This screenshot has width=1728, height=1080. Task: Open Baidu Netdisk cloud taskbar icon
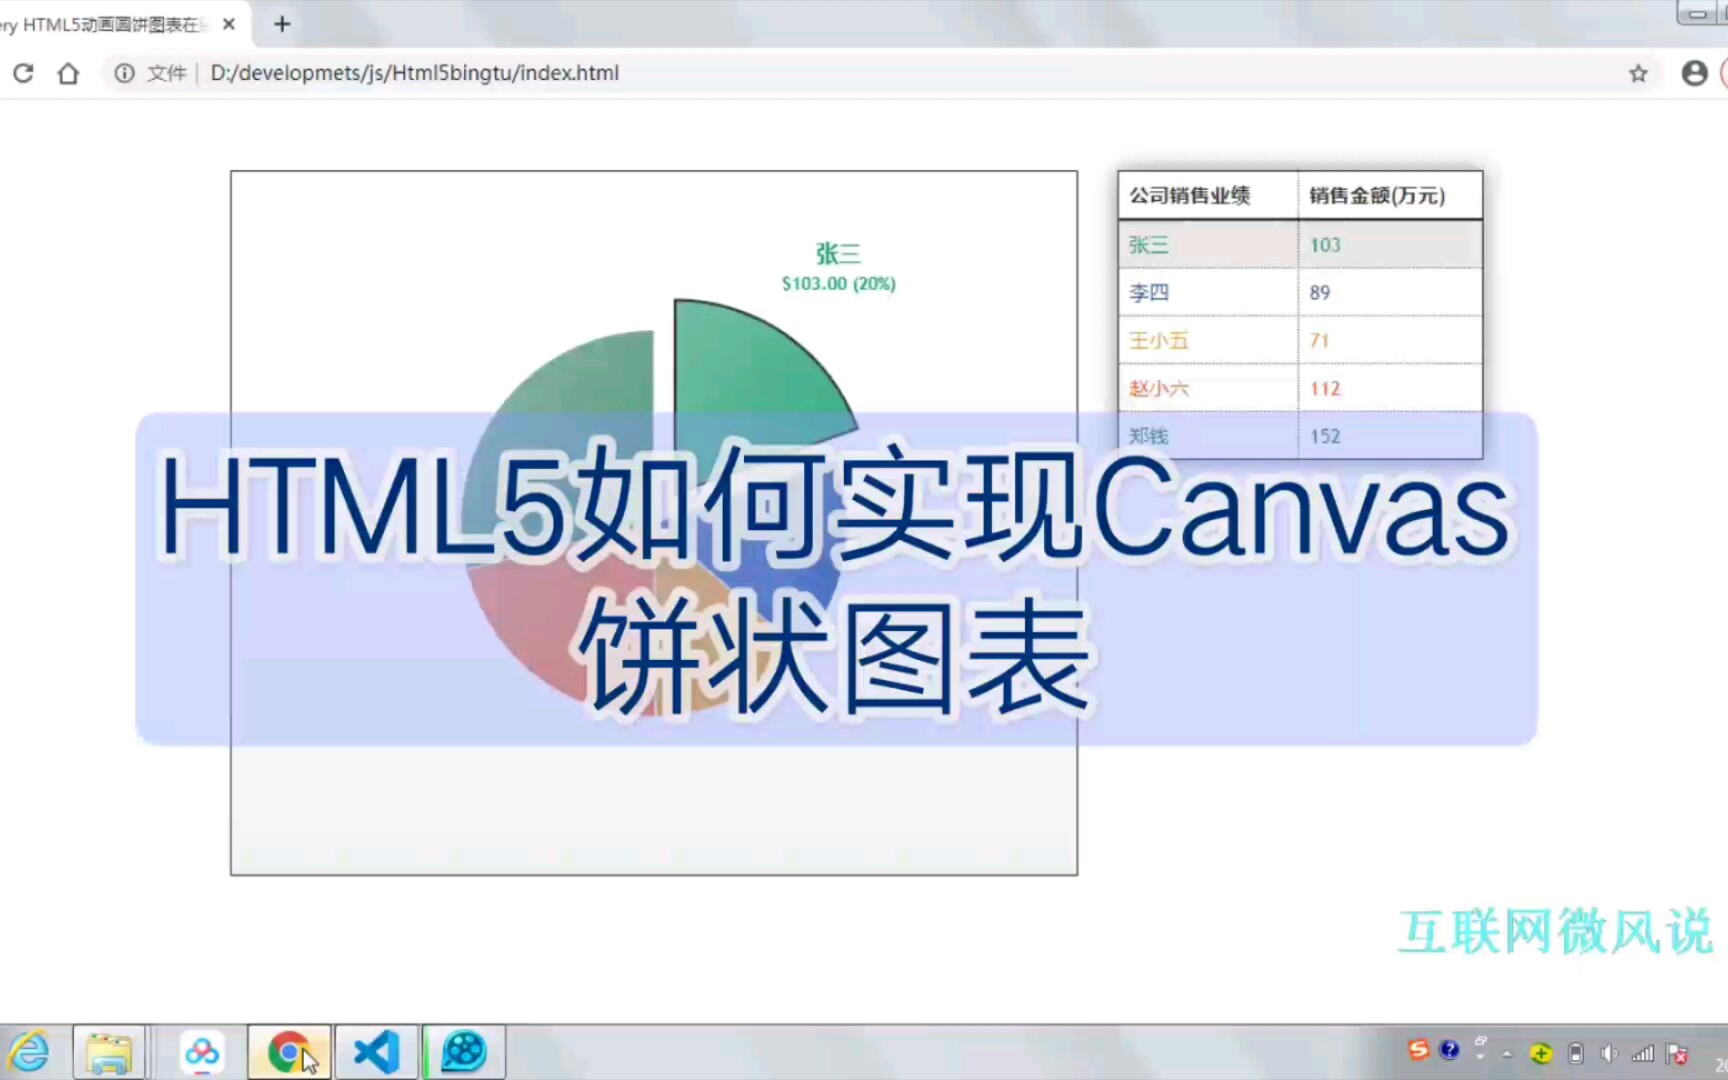201,1052
